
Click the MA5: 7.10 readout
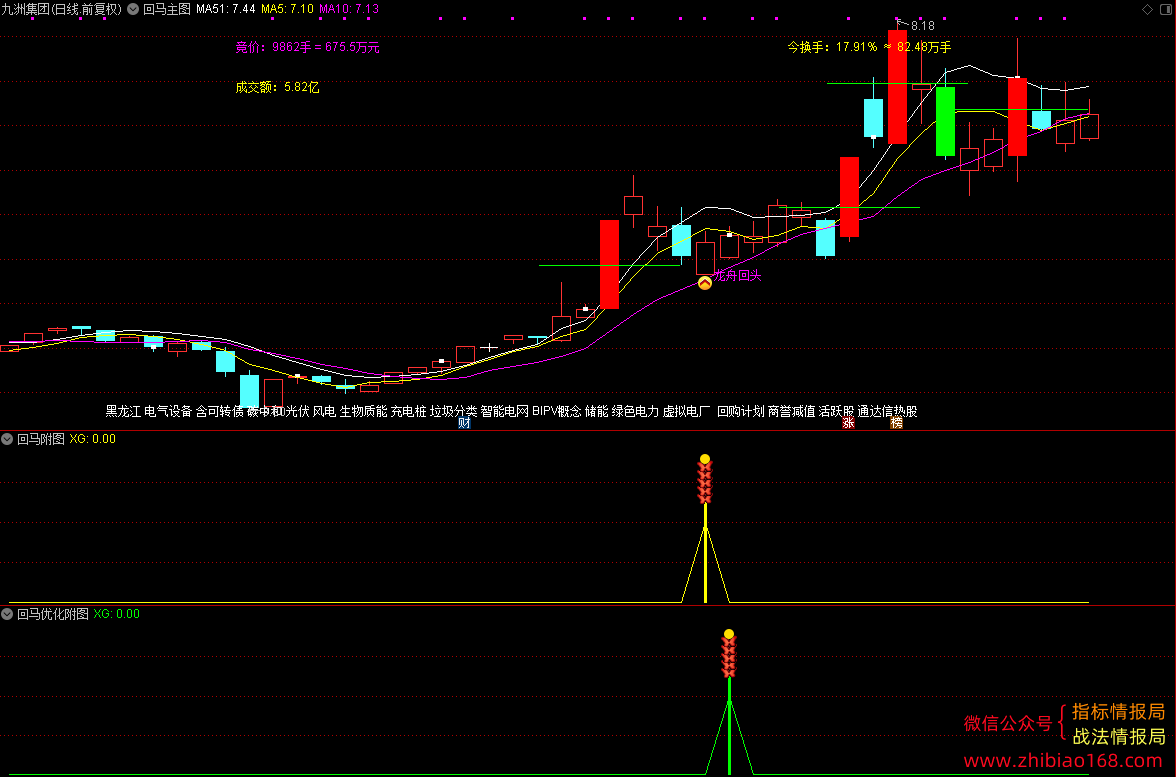(x=287, y=9)
